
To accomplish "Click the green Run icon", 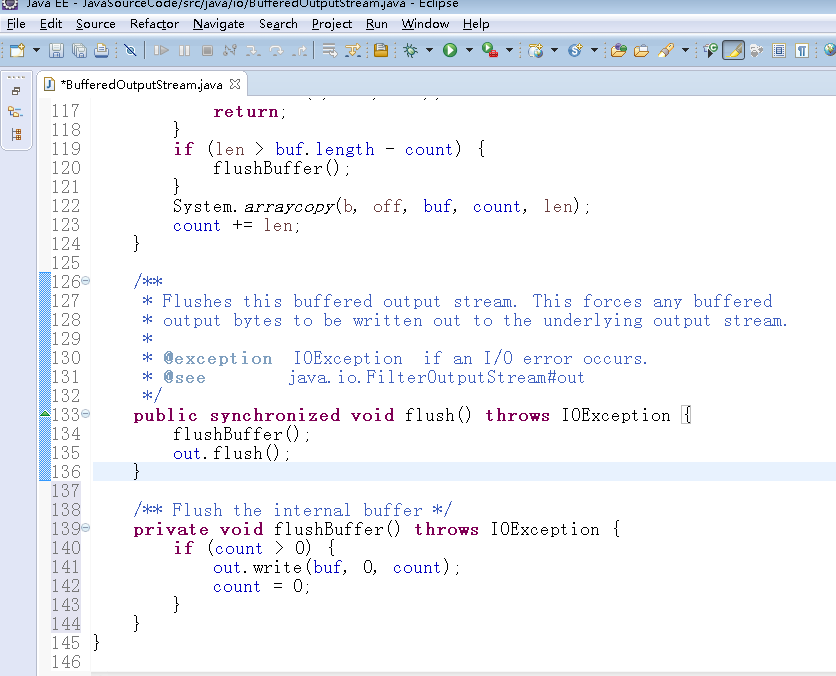I will click(x=450, y=50).
